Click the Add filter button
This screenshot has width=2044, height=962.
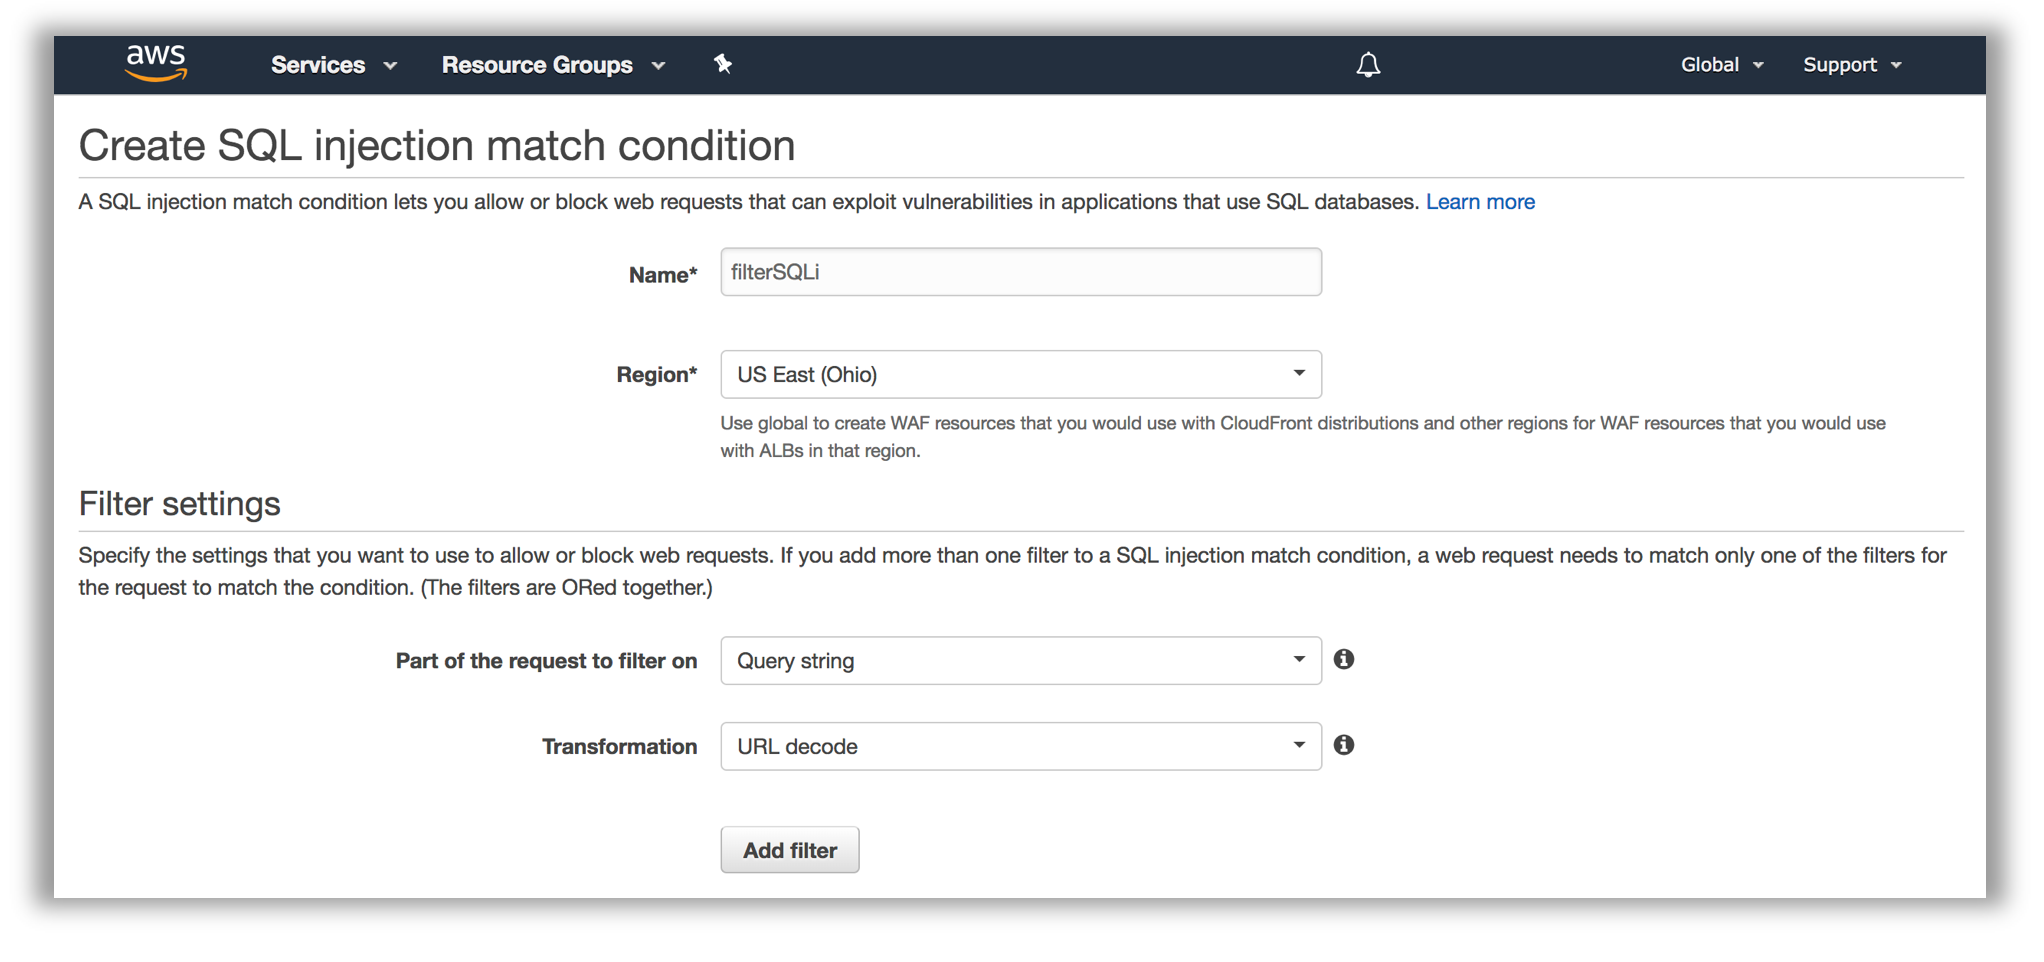click(x=790, y=850)
